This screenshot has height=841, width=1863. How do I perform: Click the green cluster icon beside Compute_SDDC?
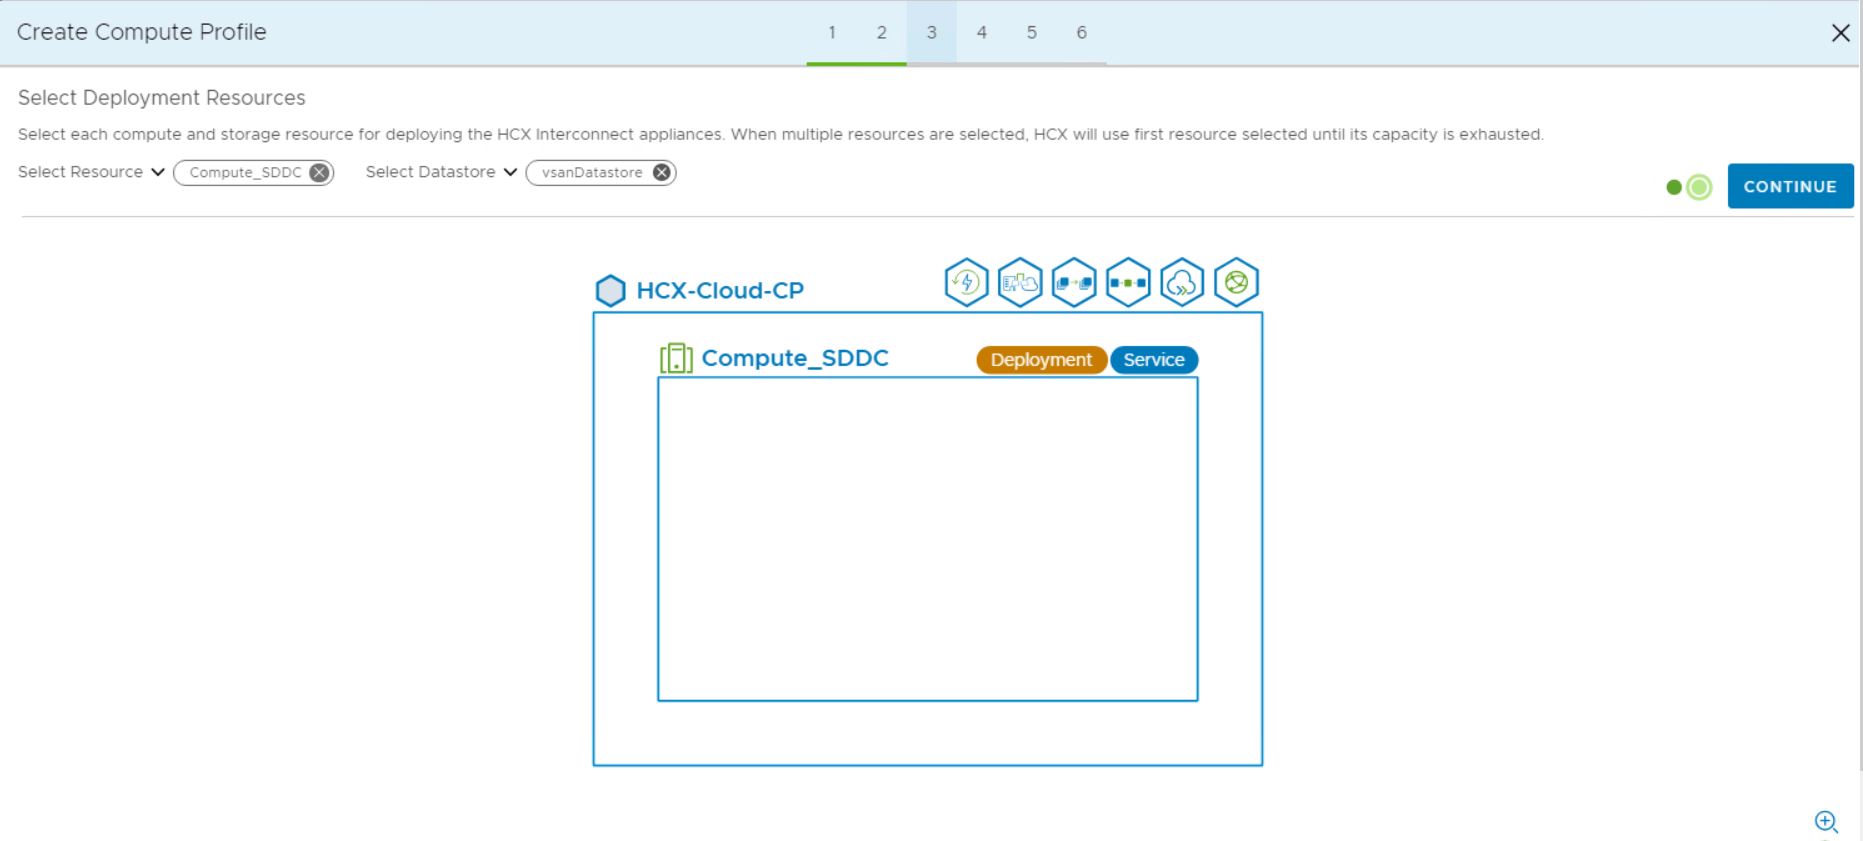[676, 358]
